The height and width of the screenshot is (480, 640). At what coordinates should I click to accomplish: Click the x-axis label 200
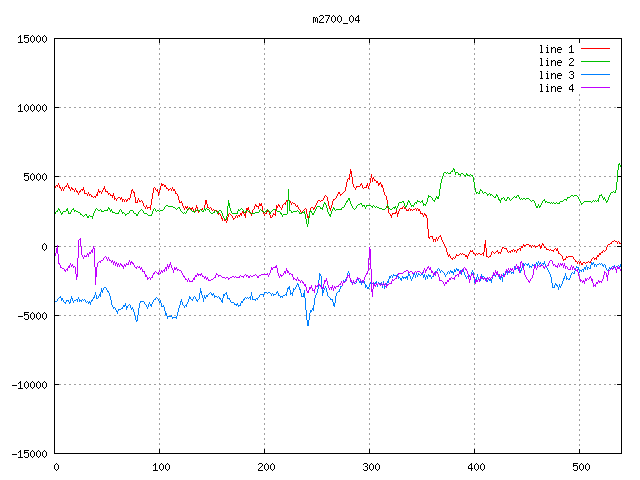266,467
